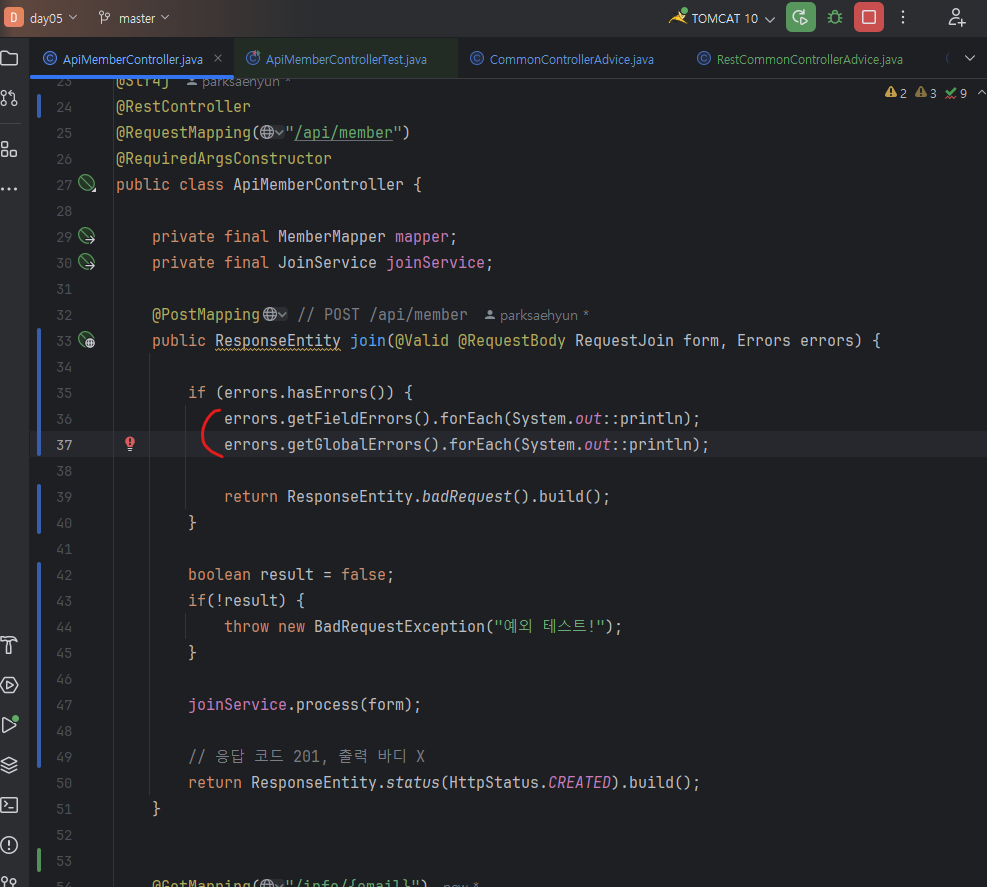Screen dimensions: 987x887
Task: Open the Structure tool window icon
Action: point(9,150)
